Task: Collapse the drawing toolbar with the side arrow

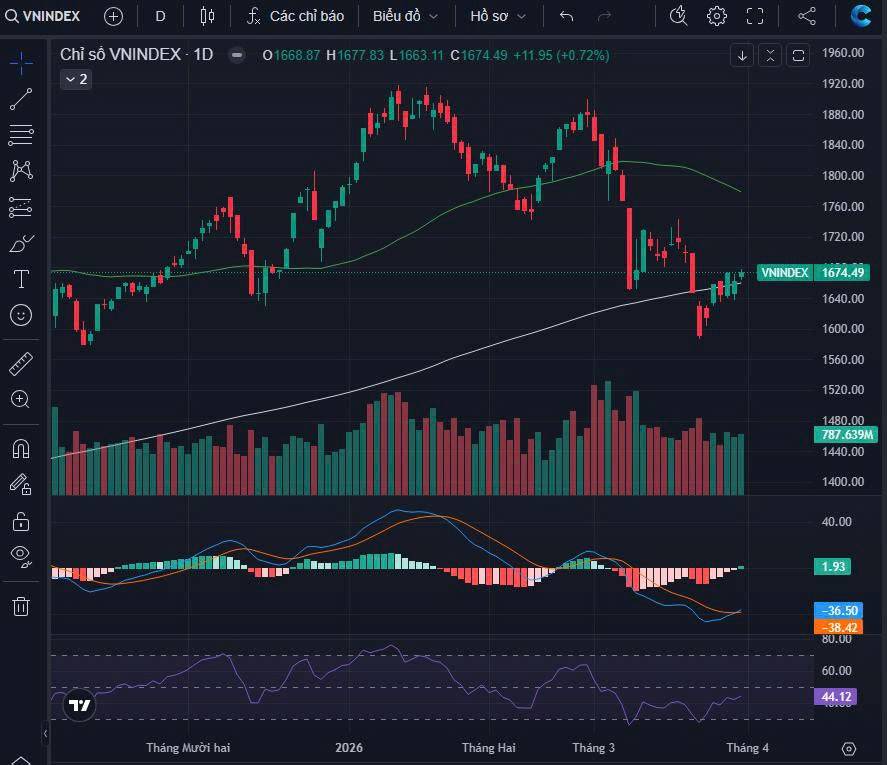Action: point(45,734)
